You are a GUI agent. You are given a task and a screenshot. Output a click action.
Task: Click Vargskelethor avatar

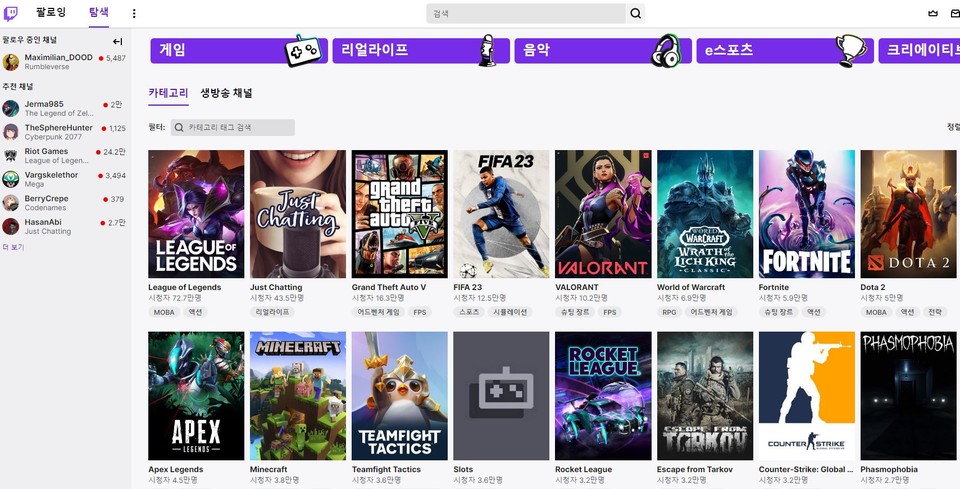click(x=10, y=179)
